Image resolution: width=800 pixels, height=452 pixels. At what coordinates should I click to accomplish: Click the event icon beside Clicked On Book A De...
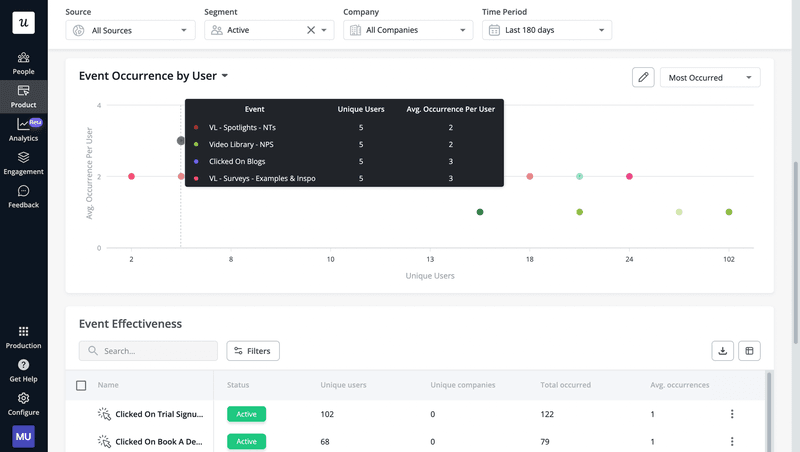pos(104,441)
